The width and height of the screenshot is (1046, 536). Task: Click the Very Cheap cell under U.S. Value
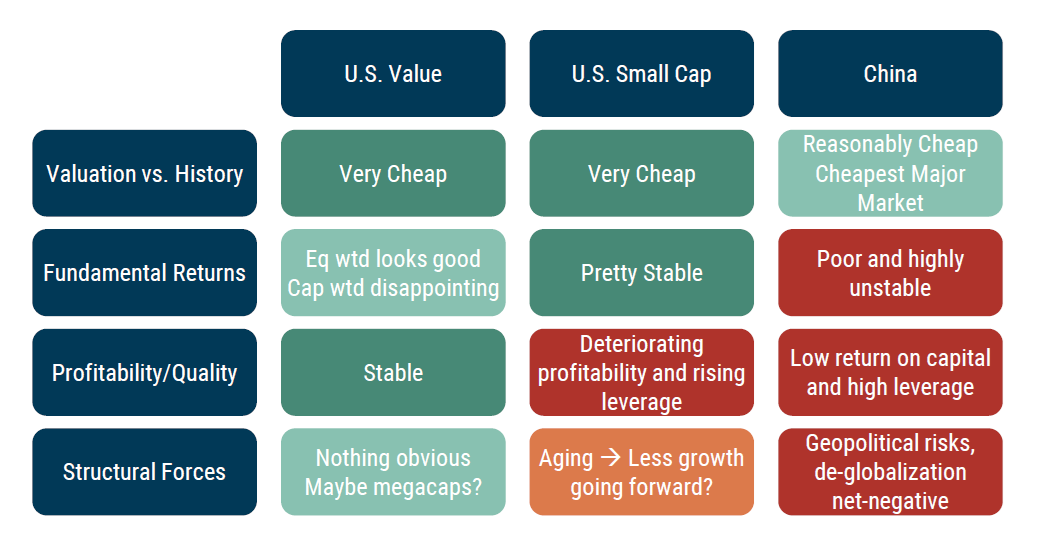coord(393,173)
